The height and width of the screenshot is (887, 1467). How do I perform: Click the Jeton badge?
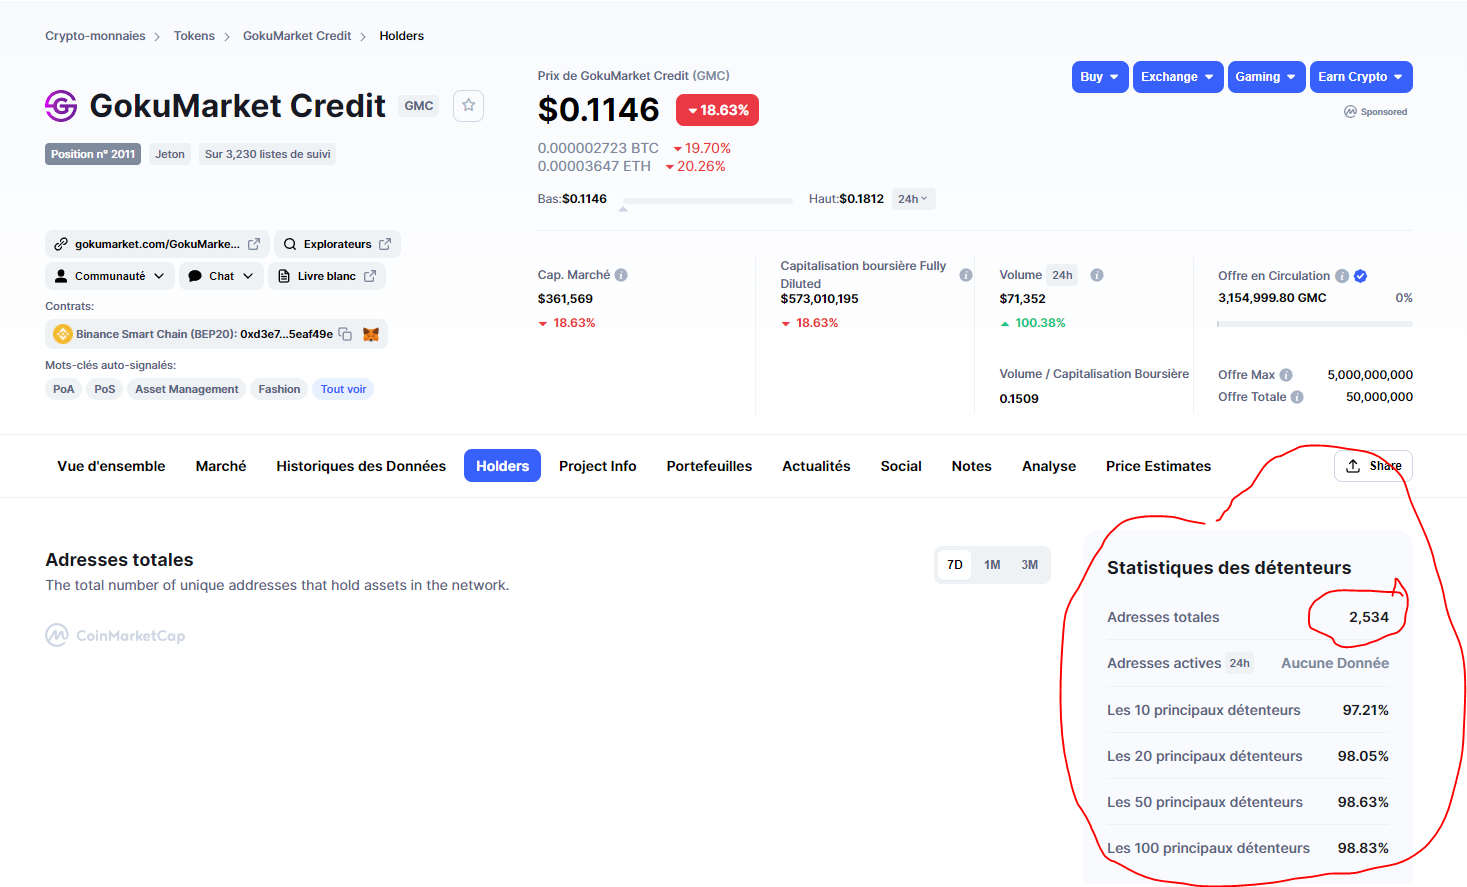pyautogui.click(x=170, y=154)
